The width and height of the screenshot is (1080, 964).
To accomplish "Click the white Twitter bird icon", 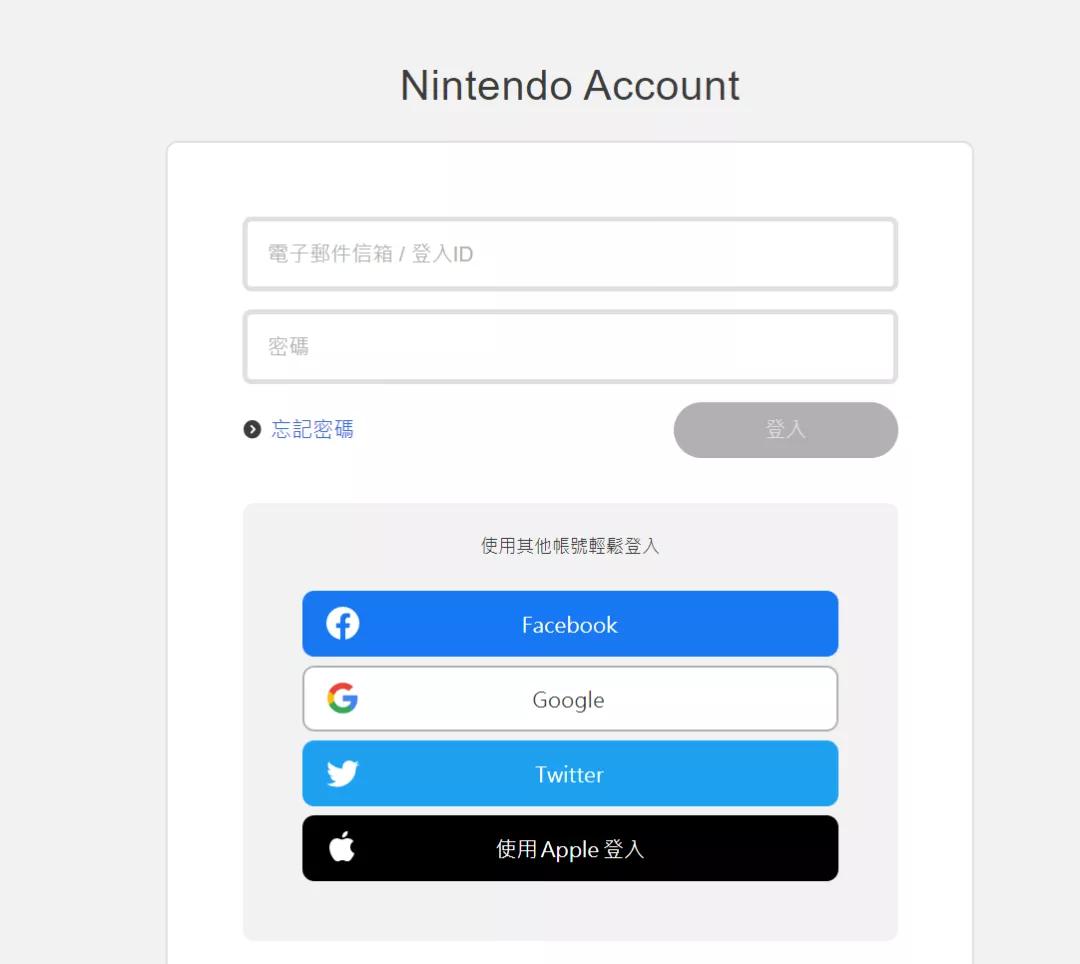I will pyautogui.click(x=342, y=773).
